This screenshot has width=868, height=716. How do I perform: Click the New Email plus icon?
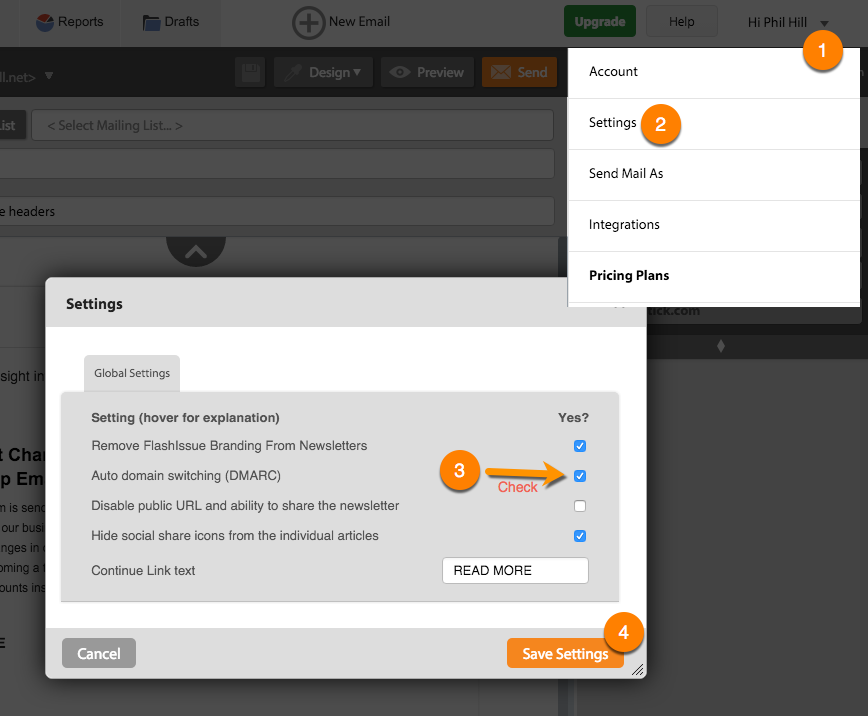308,22
